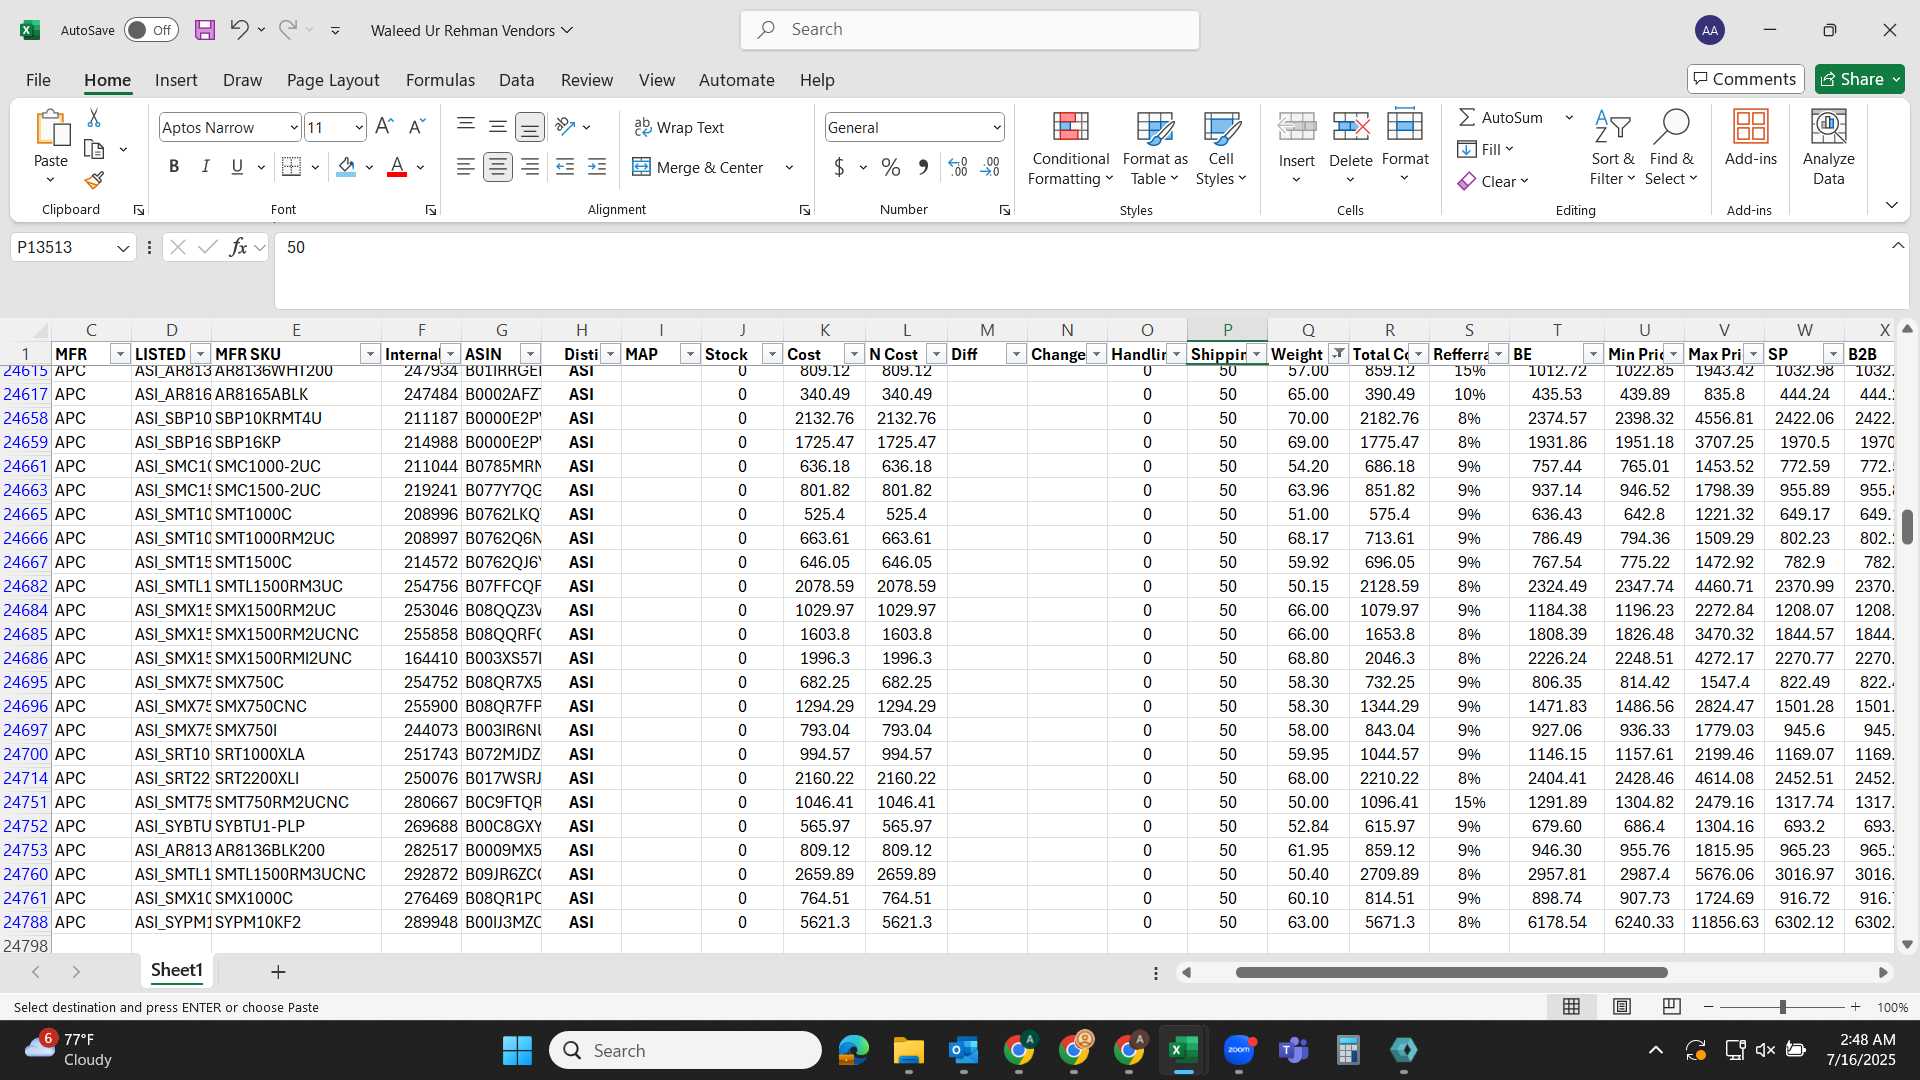Click the Decrease Decimal icon
Image resolution: width=1920 pixels, height=1080 pixels.
click(990, 167)
